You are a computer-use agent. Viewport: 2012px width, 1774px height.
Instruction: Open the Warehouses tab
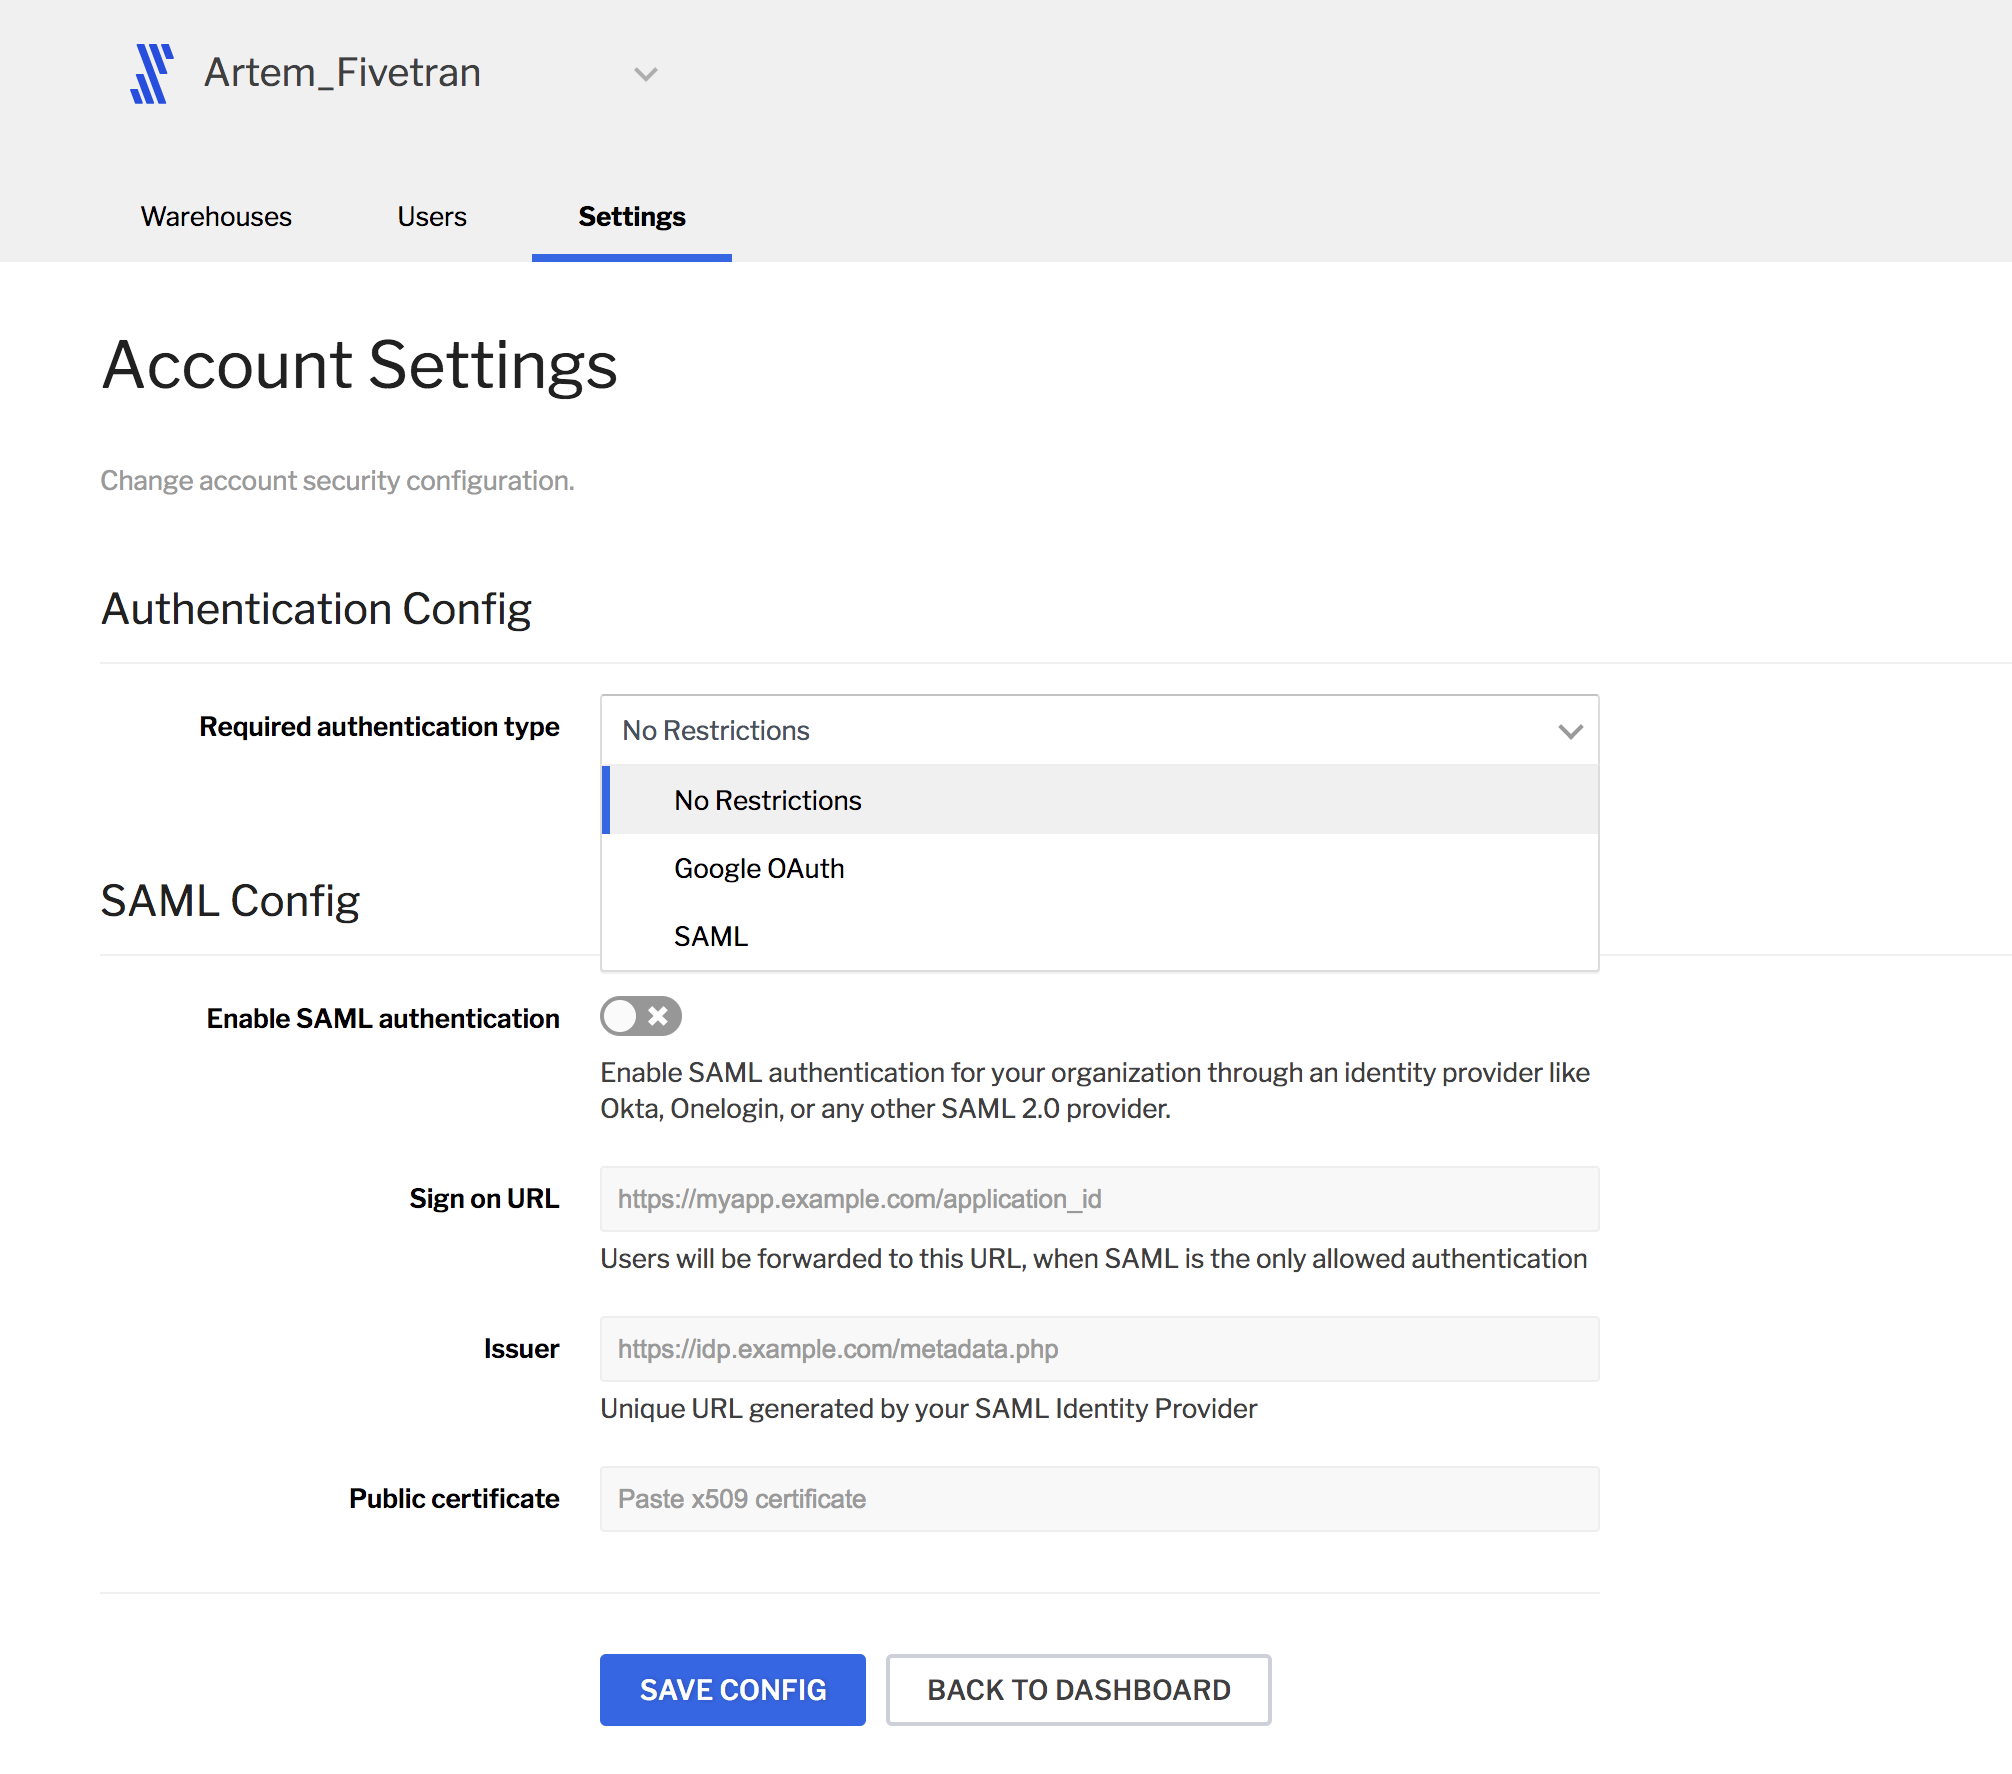pos(216,217)
